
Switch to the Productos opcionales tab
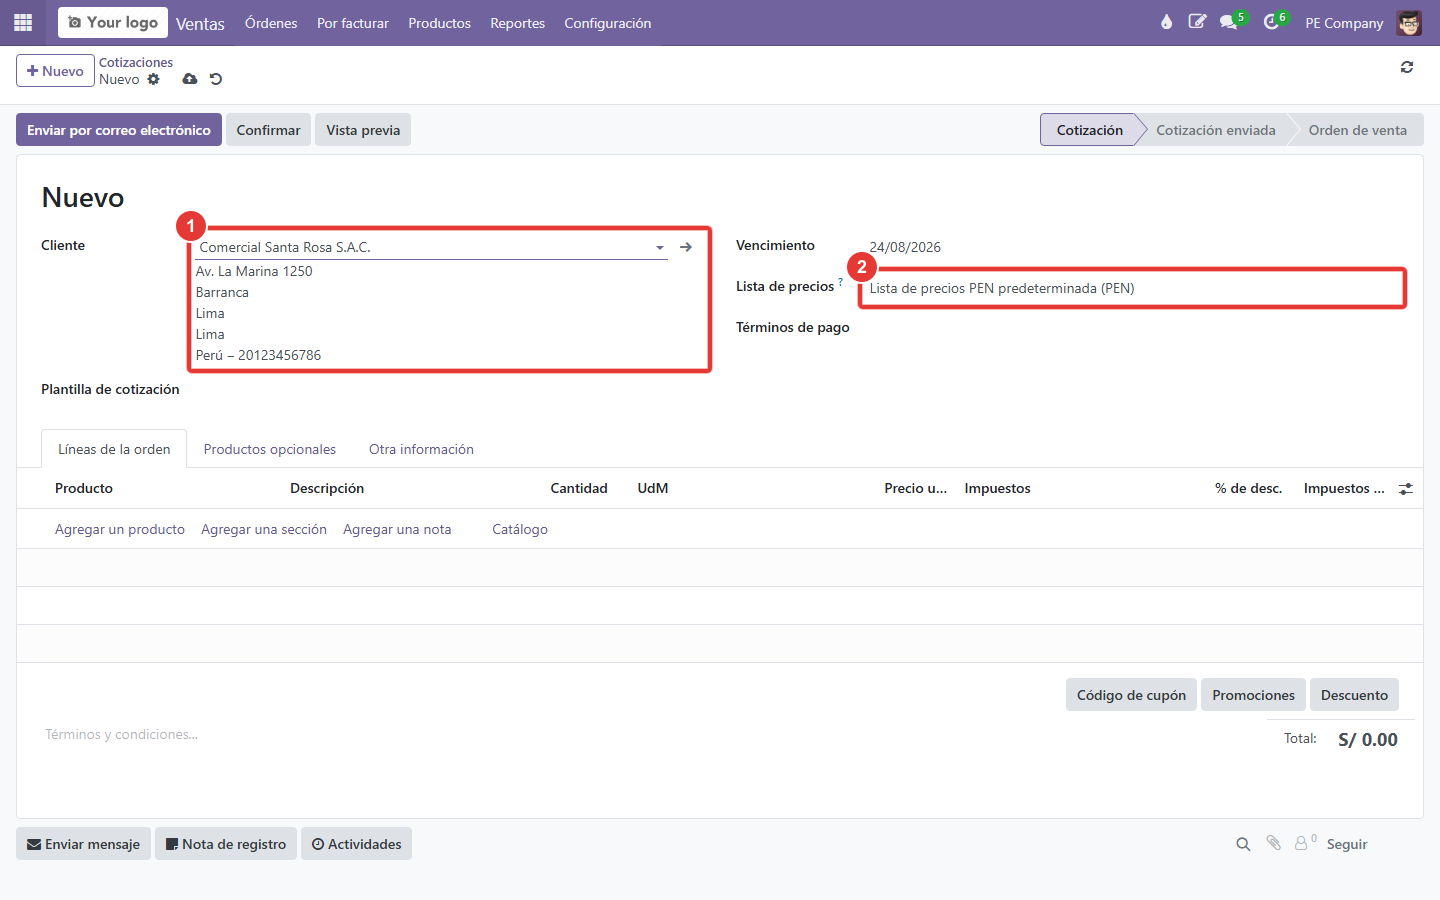pos(270,449)
